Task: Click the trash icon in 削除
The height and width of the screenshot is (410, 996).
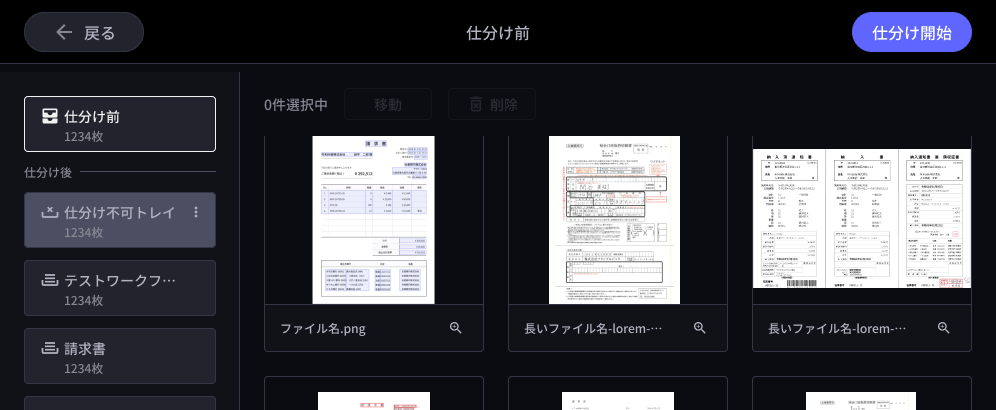Action: pyautogui.click(x=476, y=104)
